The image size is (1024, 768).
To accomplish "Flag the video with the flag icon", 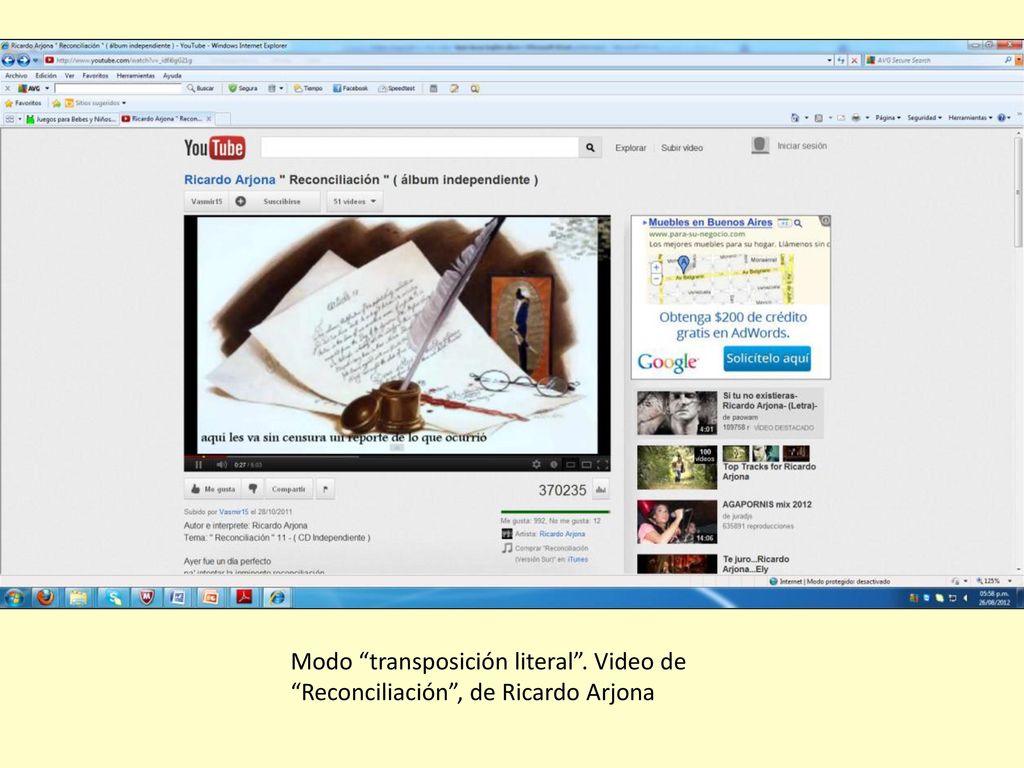I will (325, 488).
